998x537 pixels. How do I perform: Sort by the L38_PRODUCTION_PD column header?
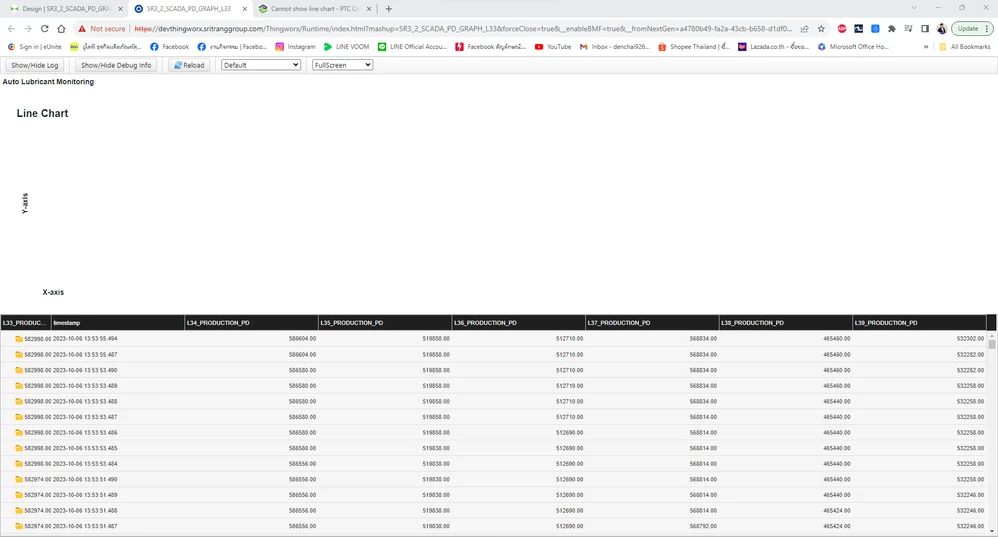[x=786, y=323]
